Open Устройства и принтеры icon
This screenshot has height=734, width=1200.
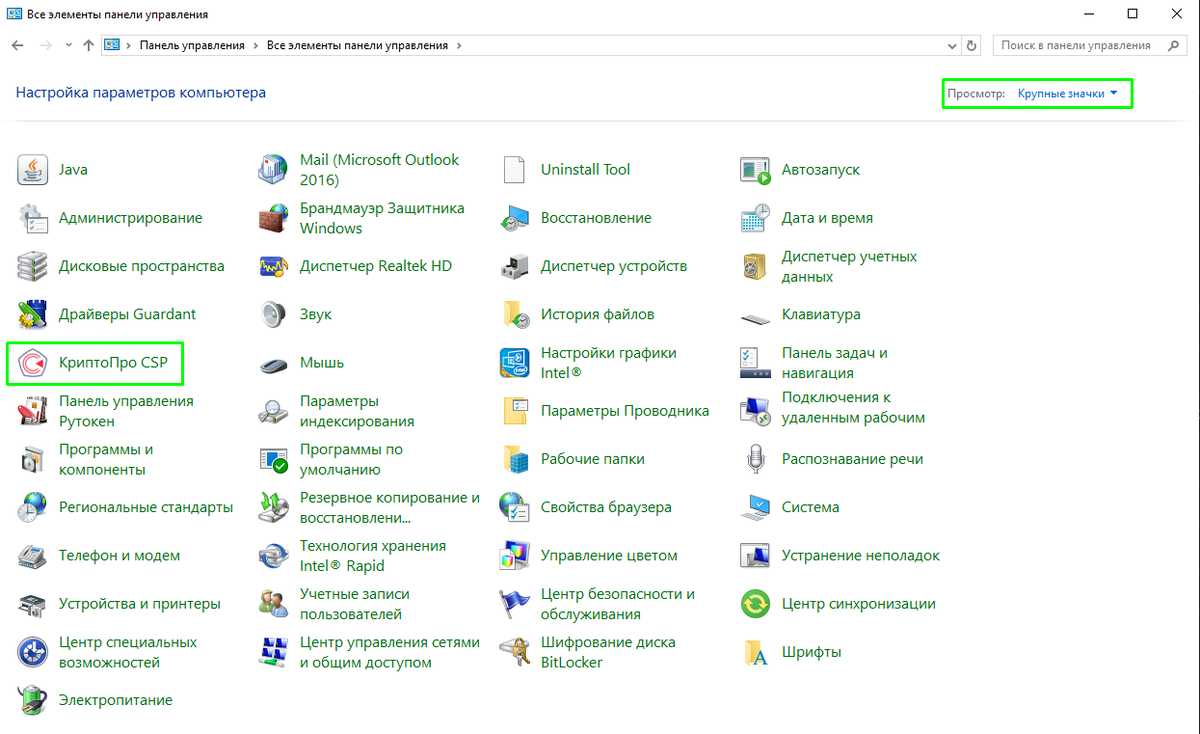33,604
